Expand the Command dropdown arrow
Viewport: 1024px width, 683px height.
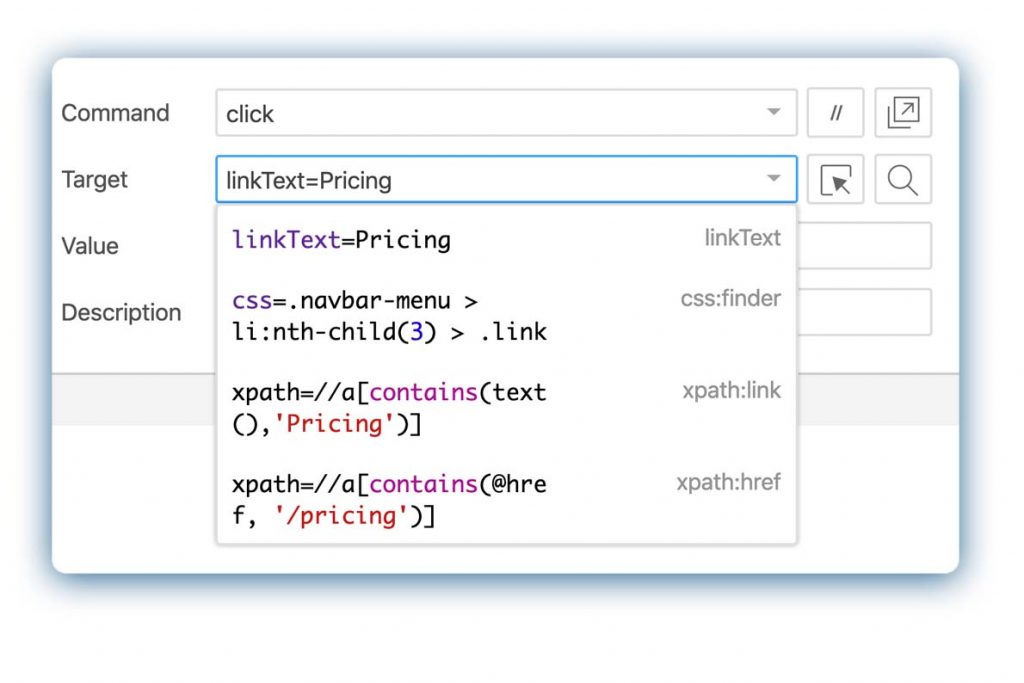773,113
